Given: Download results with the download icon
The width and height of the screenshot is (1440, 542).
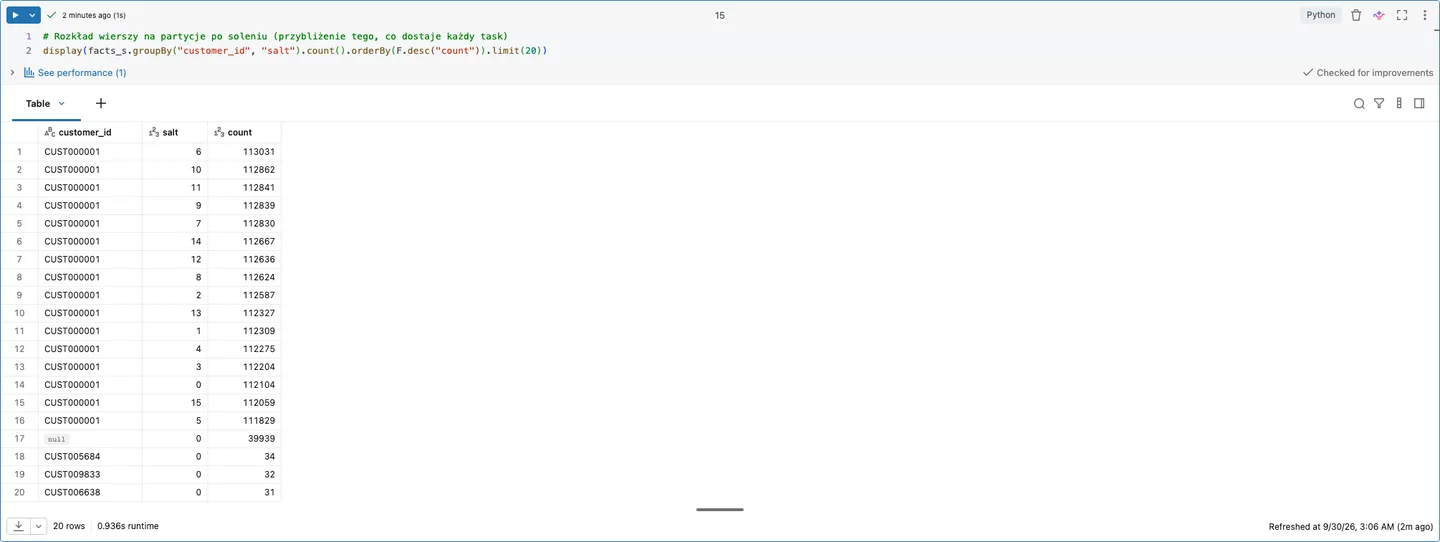Looking at the screenshot, I should pyautogui.click(x=18, y=526).
